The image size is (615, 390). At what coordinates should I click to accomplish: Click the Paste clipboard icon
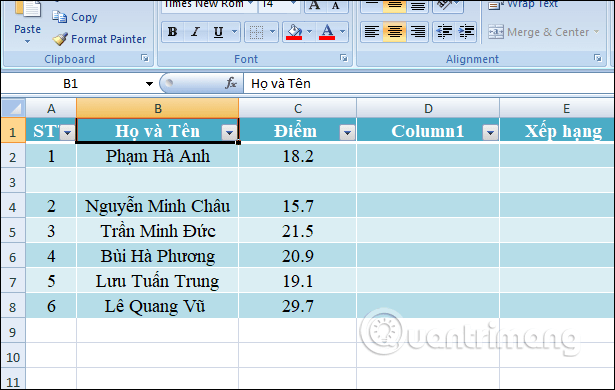click(27, 9)
